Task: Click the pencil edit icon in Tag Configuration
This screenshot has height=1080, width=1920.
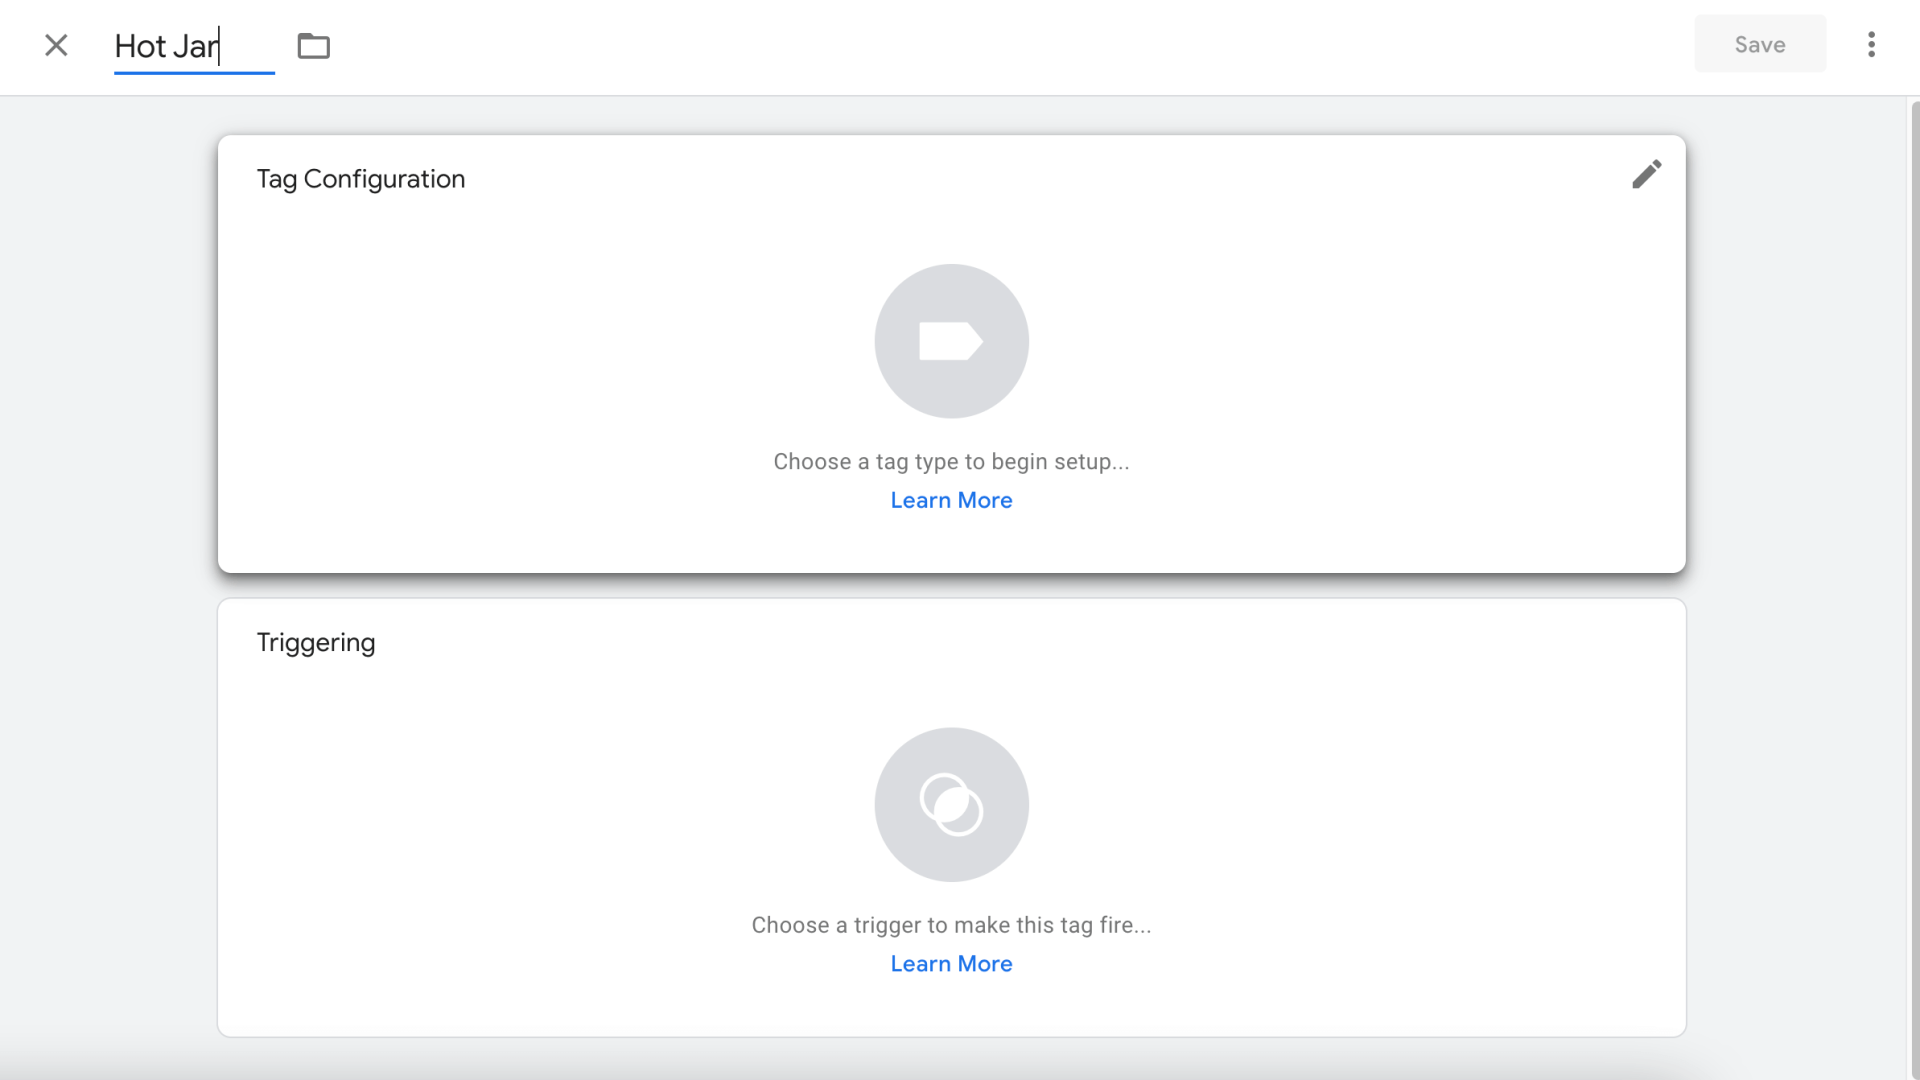Action: 1646,174
